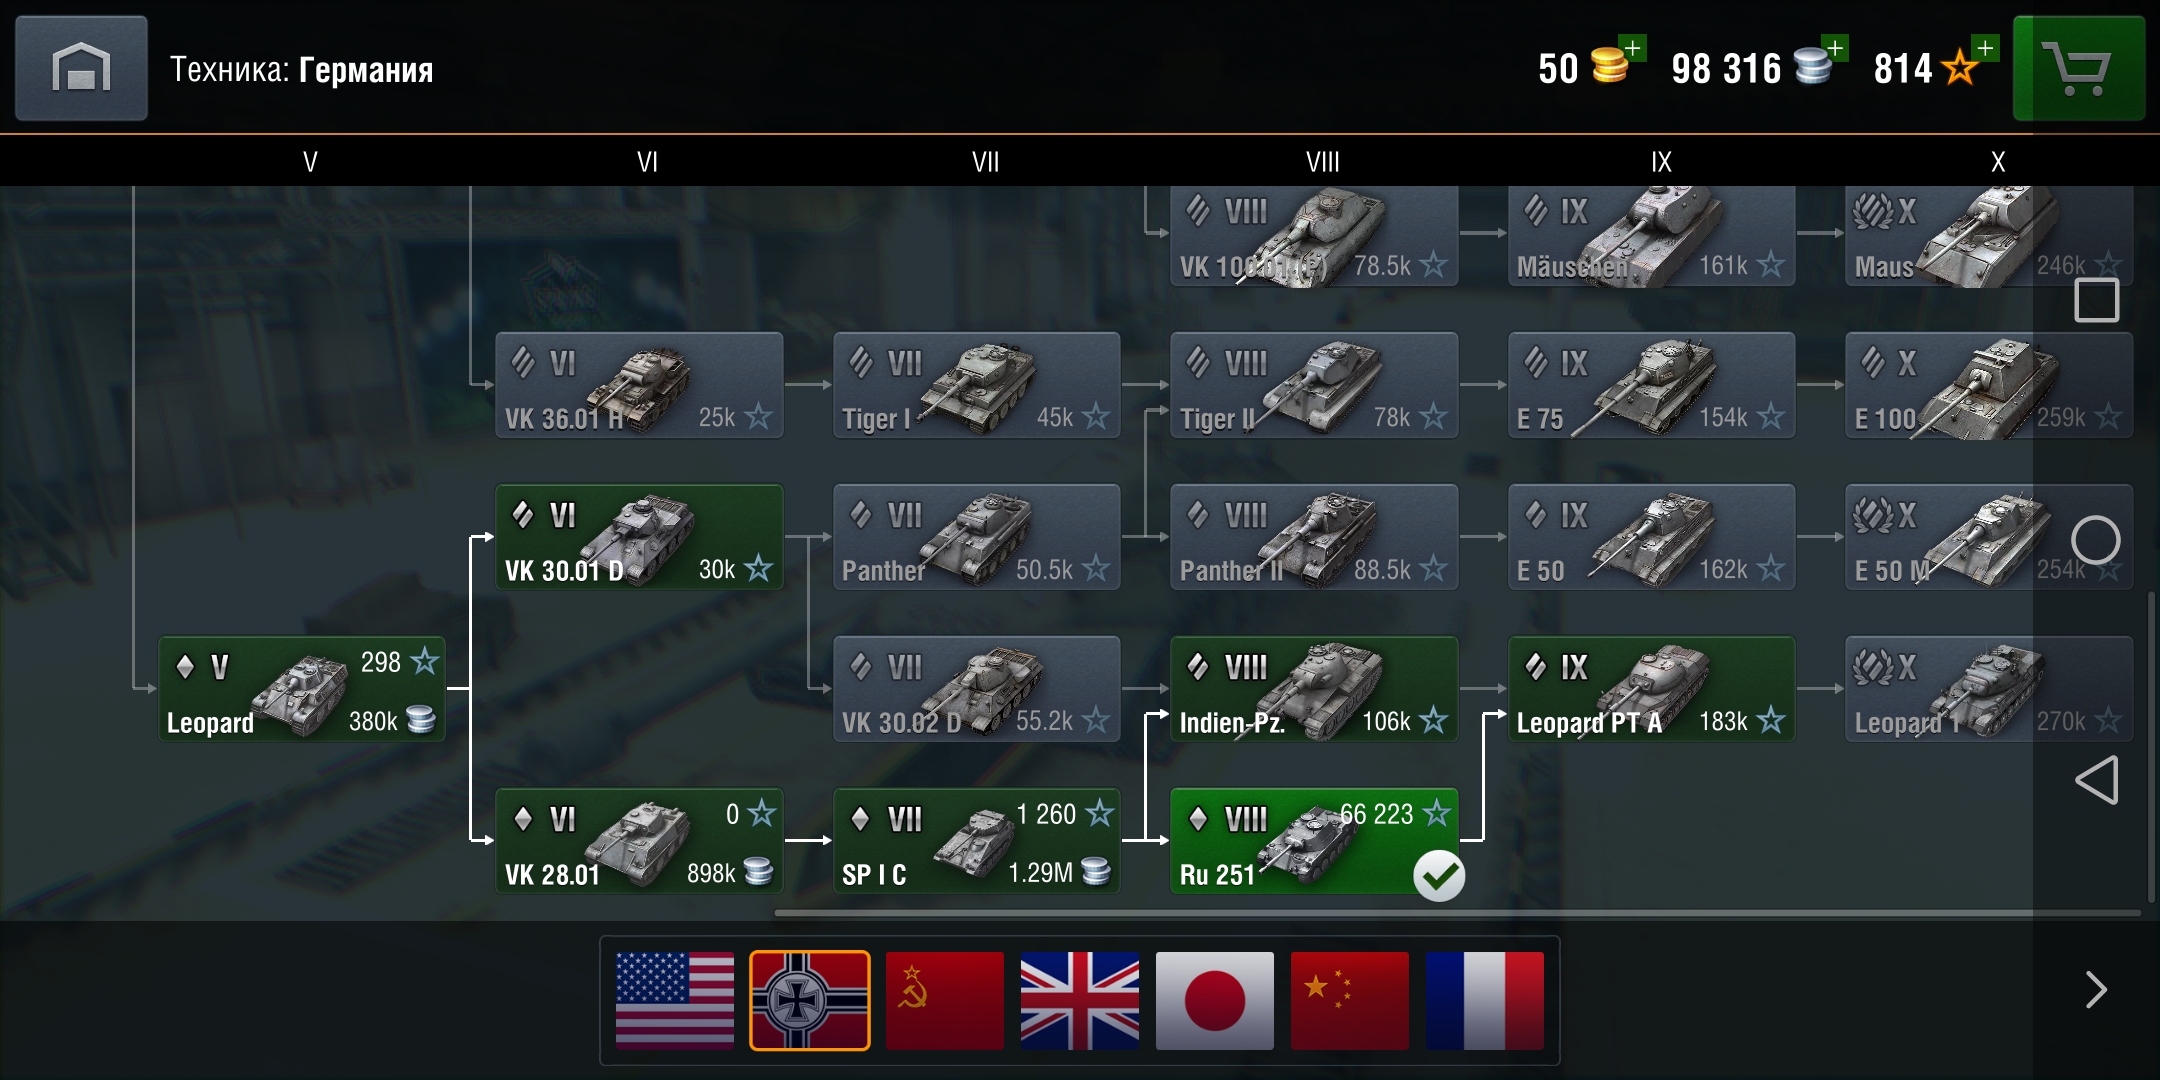The image size is (2160, 1080).
Task: Tap the Ru 251 selected checkmark
Action: 1439,876
